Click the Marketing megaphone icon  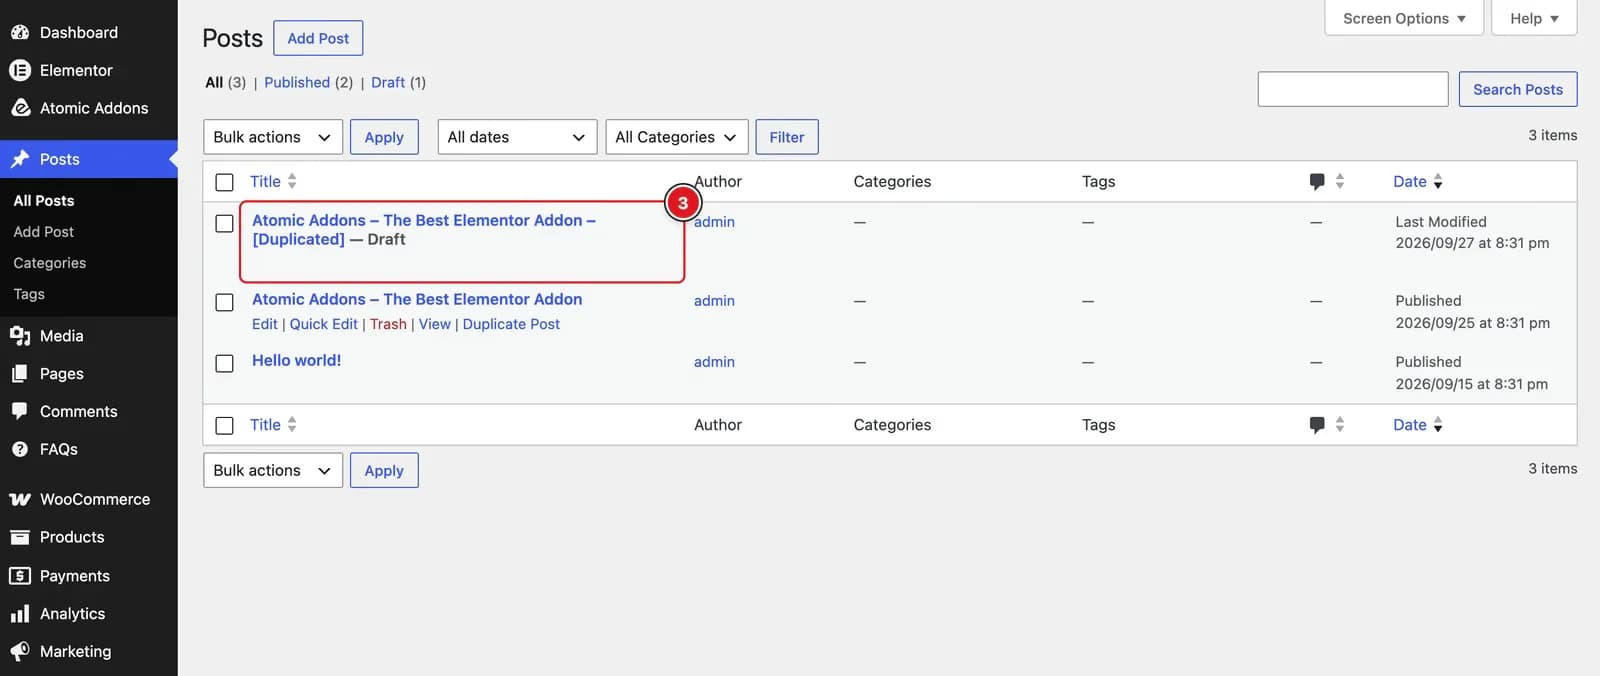pos(20,651)
